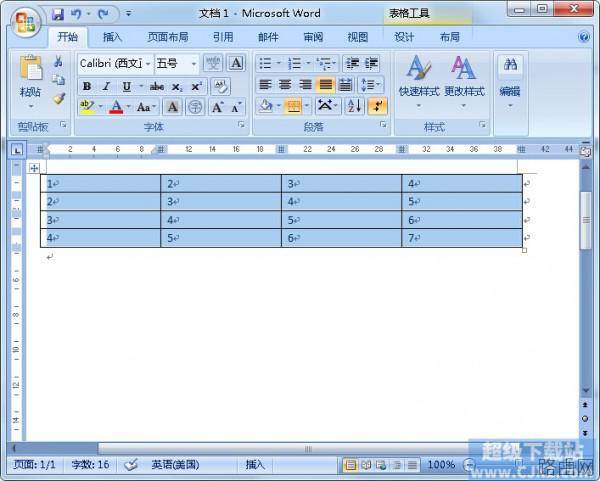
Task: Open the font name dropdown
Action: 148,64
